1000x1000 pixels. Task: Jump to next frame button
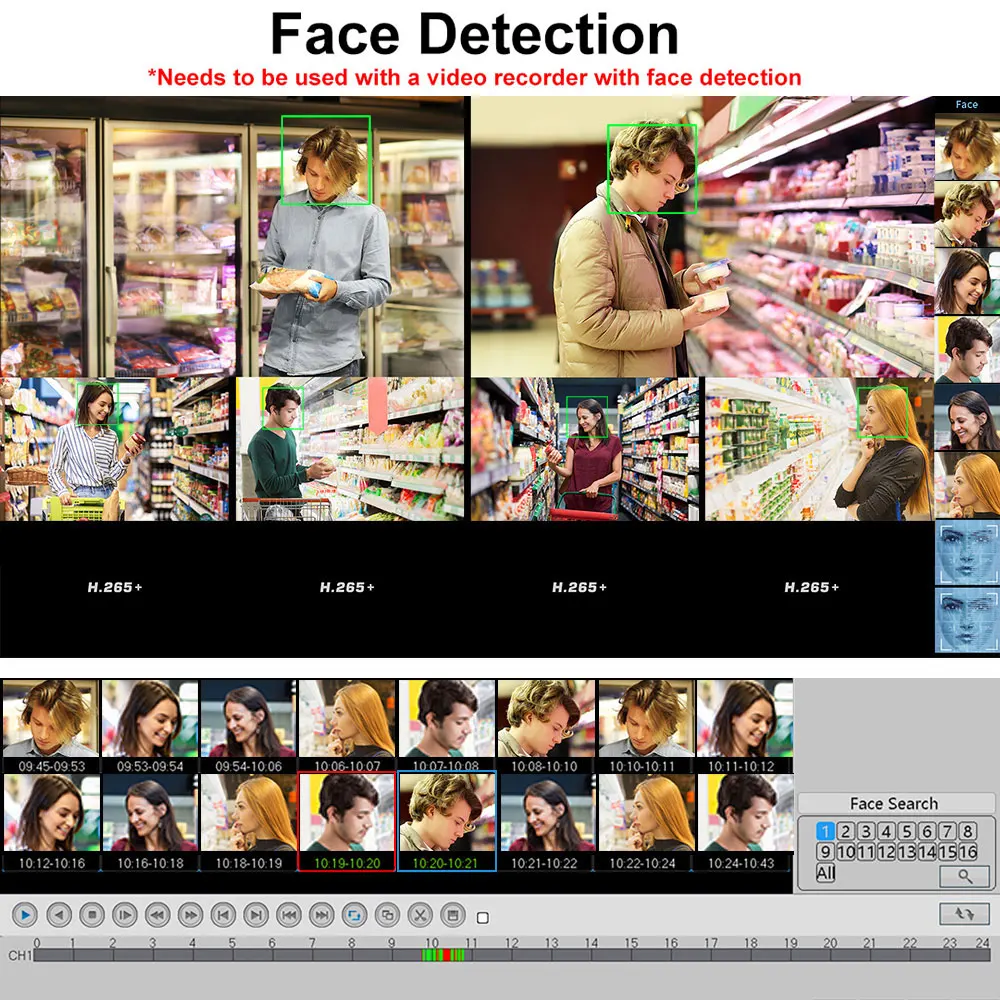tap(256, 915)
